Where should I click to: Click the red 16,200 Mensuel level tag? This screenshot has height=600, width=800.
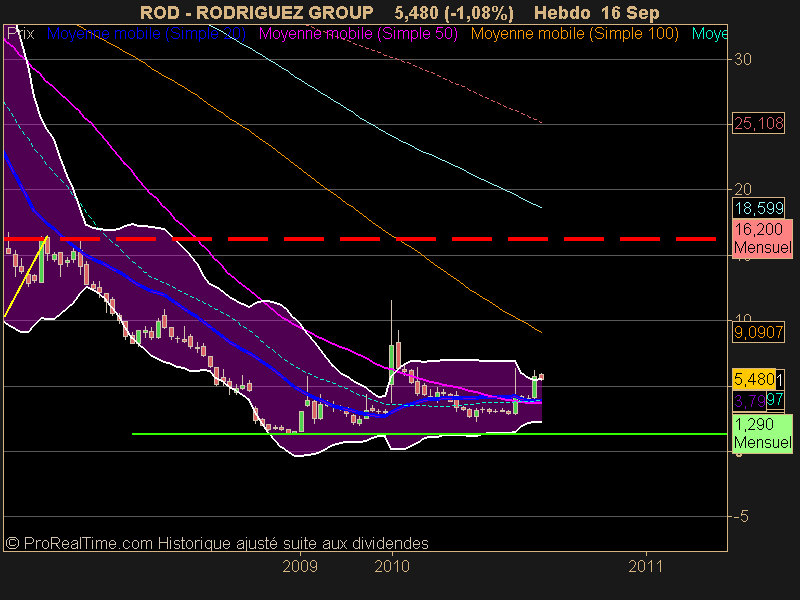(x=762, y=238)
